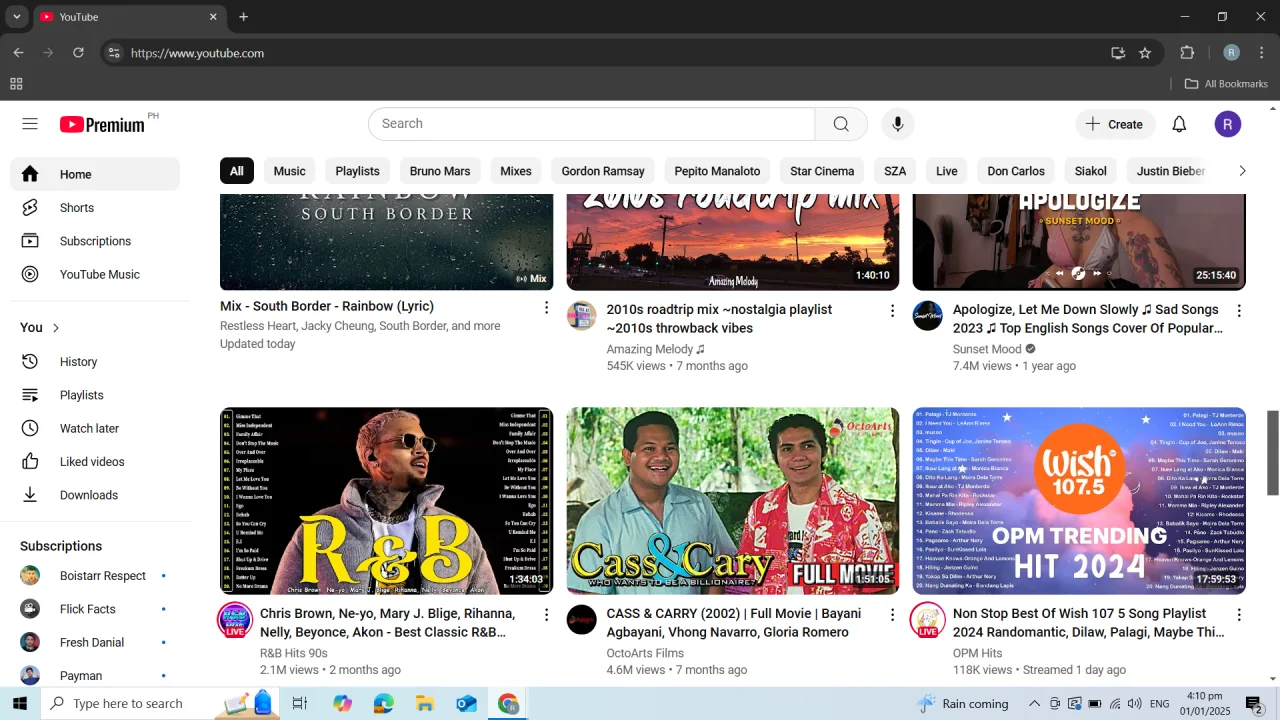Open File Explorer from taskbar
The image size is (1280, 720).
coord(425,704)
